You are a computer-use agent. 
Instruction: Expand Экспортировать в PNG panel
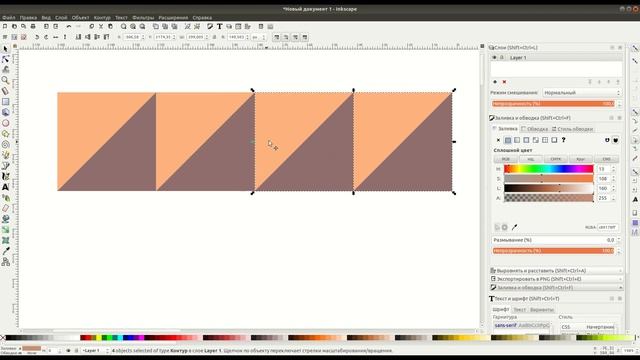tap(556, 279)
